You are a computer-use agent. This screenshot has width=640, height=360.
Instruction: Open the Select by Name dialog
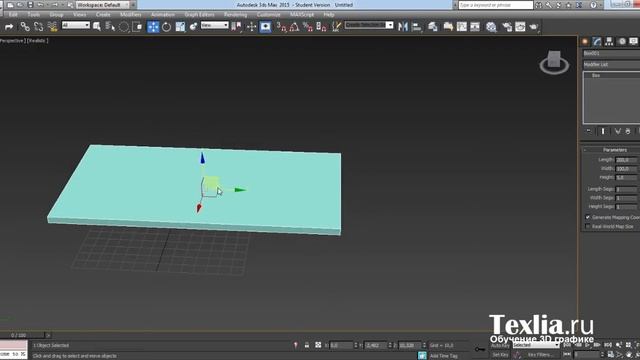click(x=110, y=27)
